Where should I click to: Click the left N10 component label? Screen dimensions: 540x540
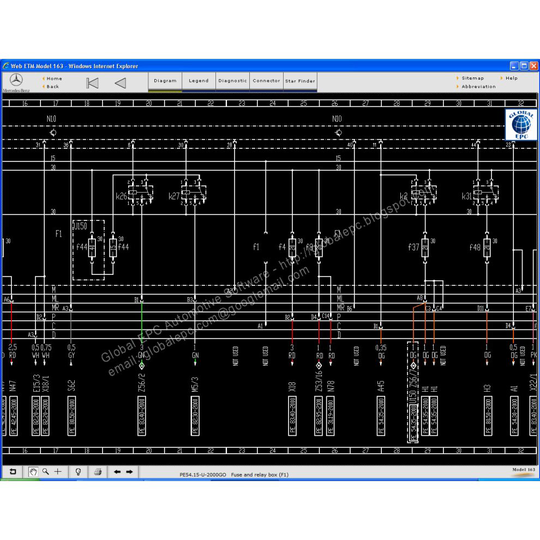pyautogui.click(x=51, y=119)
